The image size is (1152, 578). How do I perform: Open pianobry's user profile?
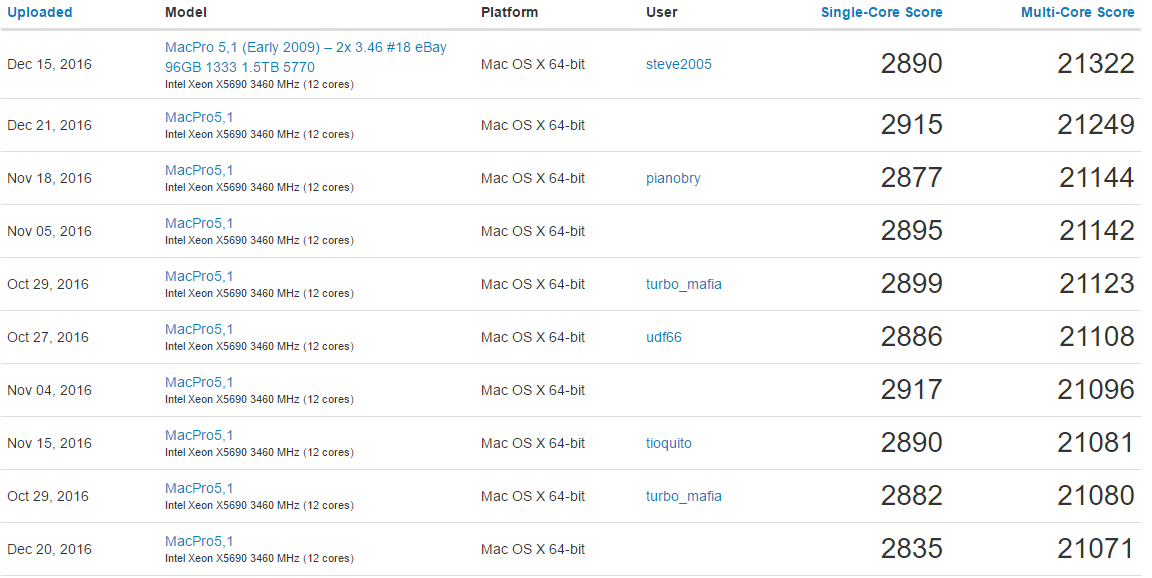point(673,179)
